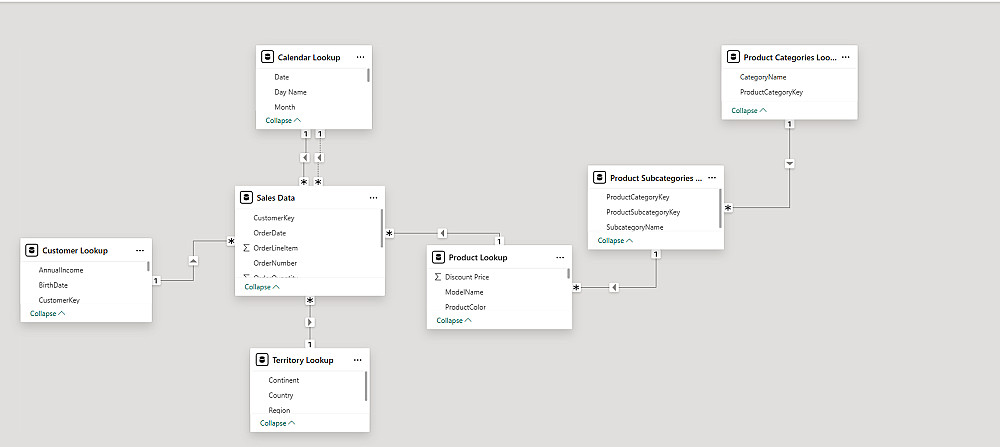Viewport: 1000px width, 447px height.
Task: Click the Product Lookup table icon
Action: (x=438, y=258)
